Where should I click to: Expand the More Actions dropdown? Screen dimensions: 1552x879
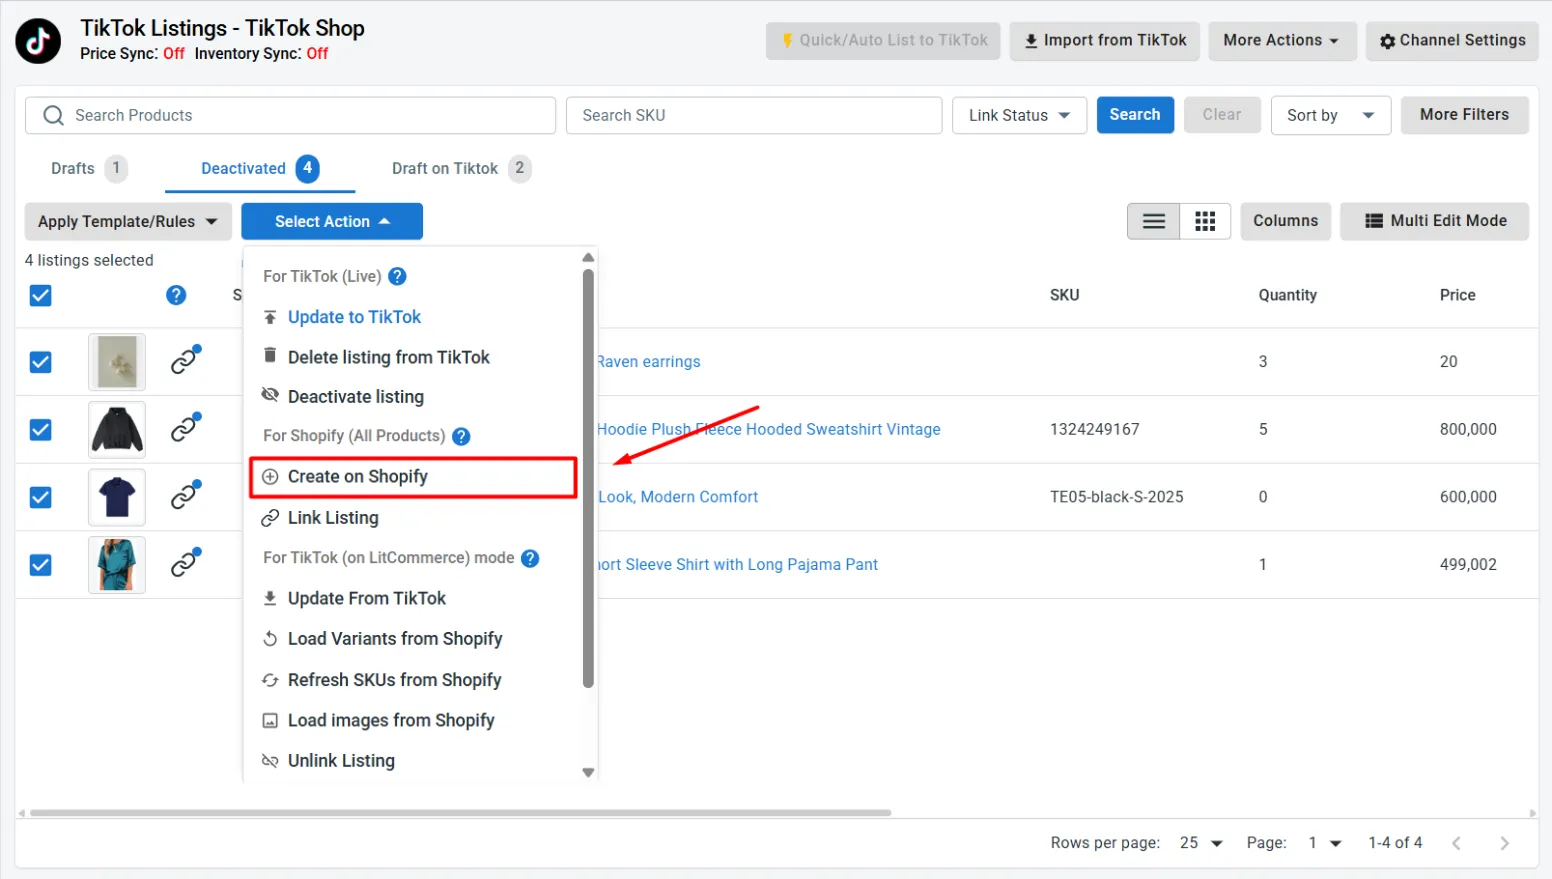click(1282, 41)
